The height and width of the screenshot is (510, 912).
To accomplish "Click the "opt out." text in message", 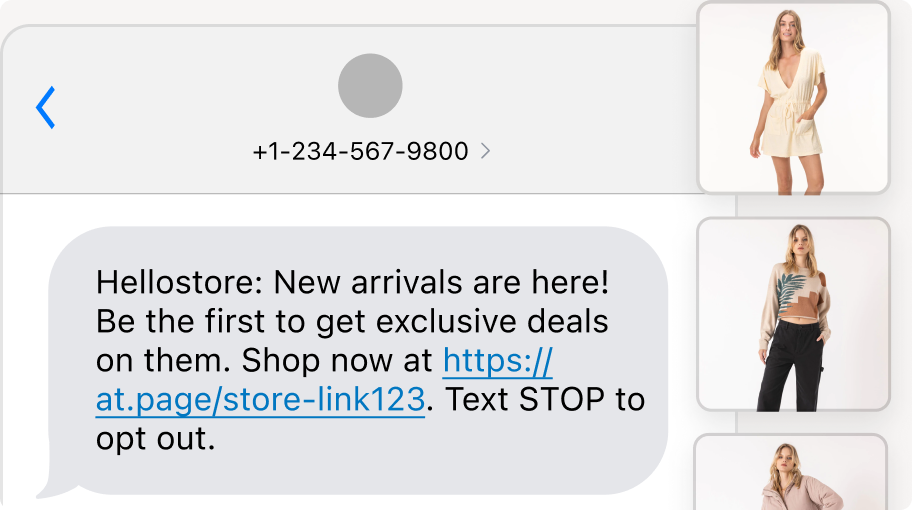I will pos(156,439).
